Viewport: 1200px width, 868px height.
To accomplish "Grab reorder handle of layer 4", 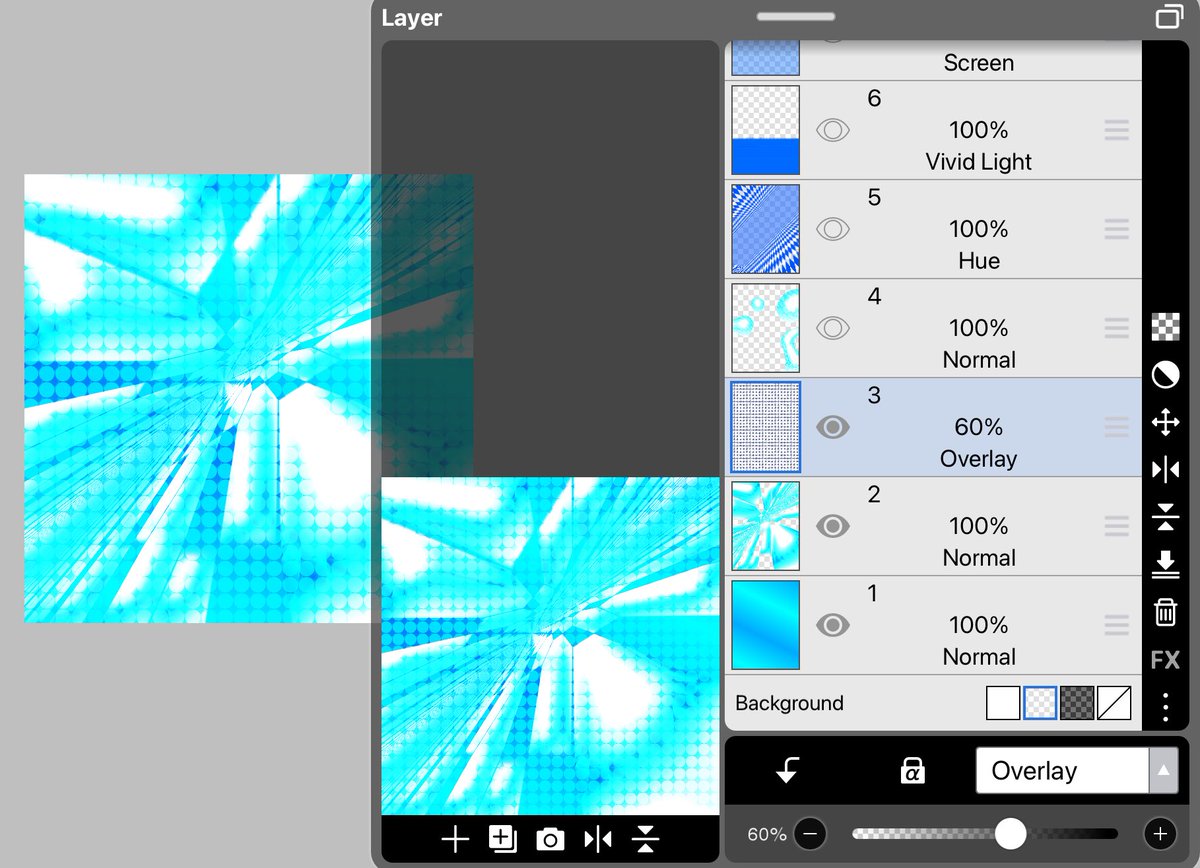I will (x=1117, y=328).
